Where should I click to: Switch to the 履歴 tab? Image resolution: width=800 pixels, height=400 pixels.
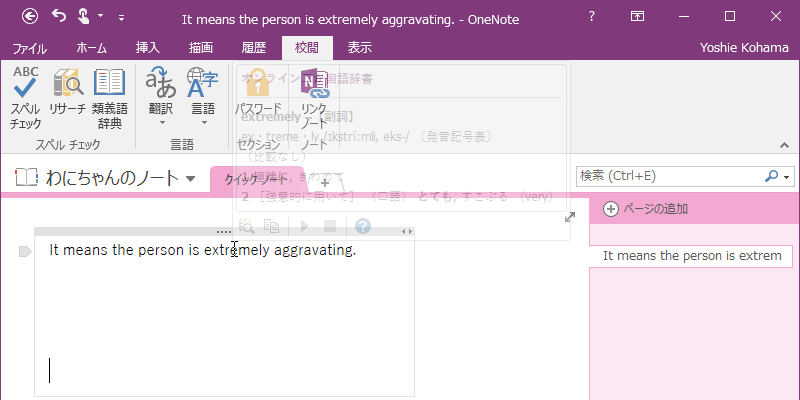(x=254, y=48)
